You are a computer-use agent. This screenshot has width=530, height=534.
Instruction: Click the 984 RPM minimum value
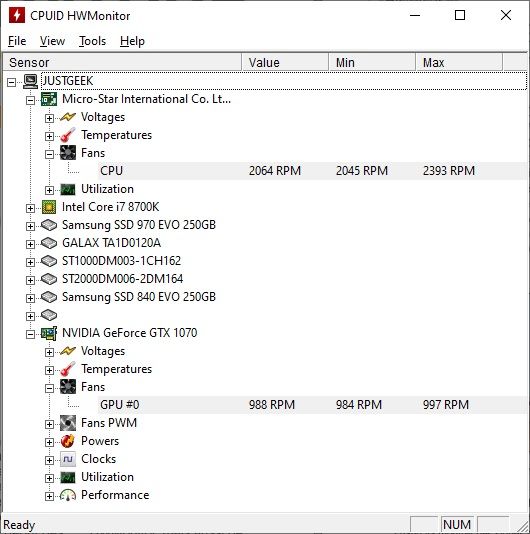[359, 405]
